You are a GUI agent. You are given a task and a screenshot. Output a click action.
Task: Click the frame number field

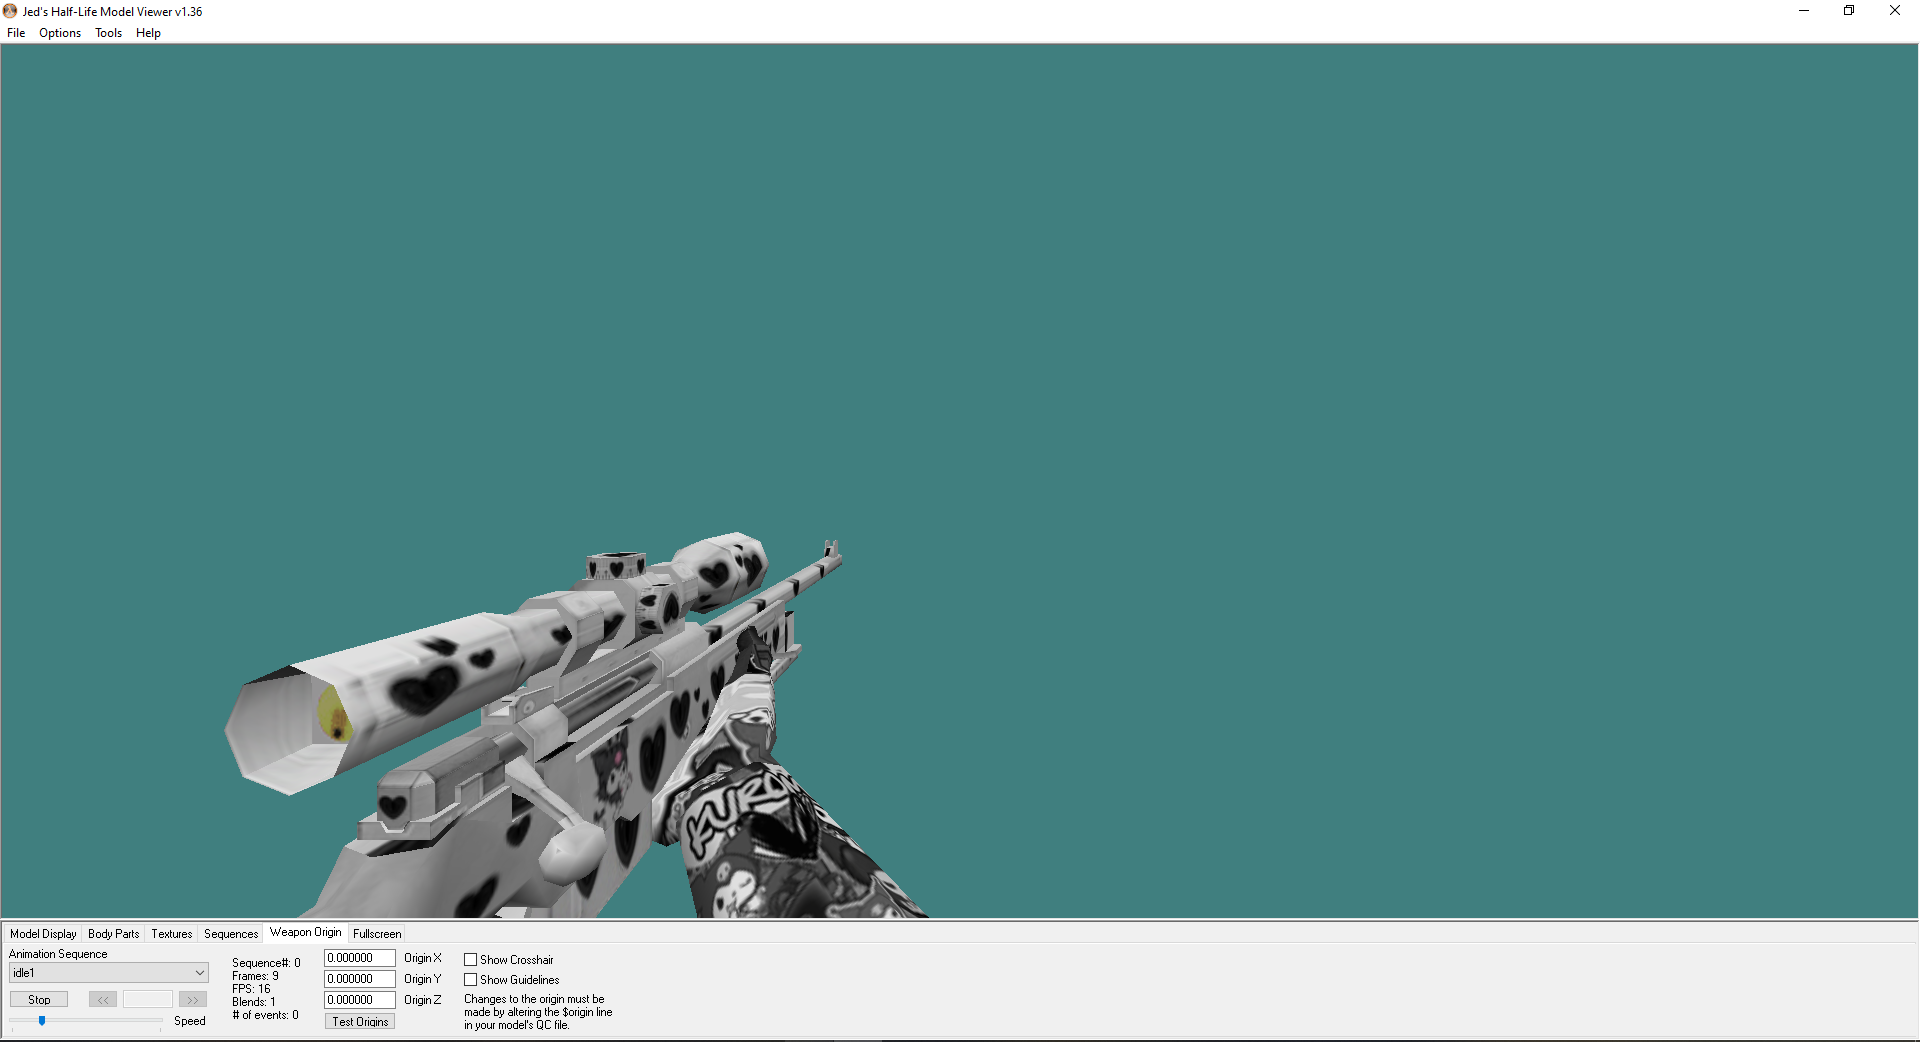click(x=148, y=1000)
